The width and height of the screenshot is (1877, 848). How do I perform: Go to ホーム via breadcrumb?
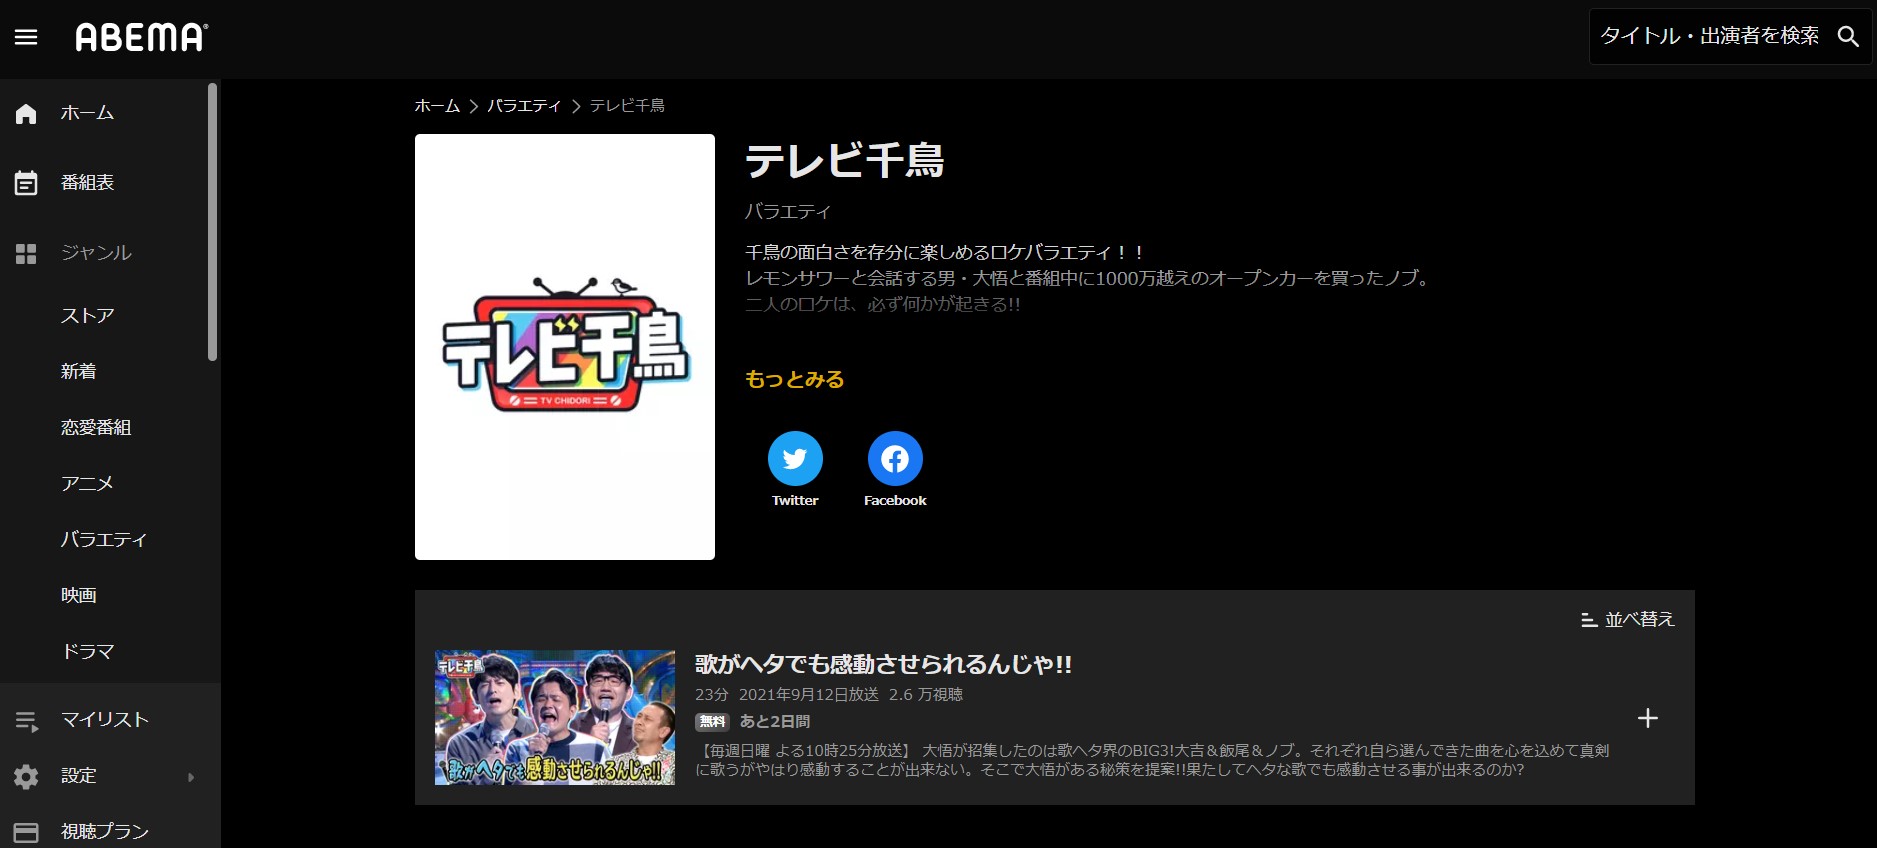[x=437, y=106]
